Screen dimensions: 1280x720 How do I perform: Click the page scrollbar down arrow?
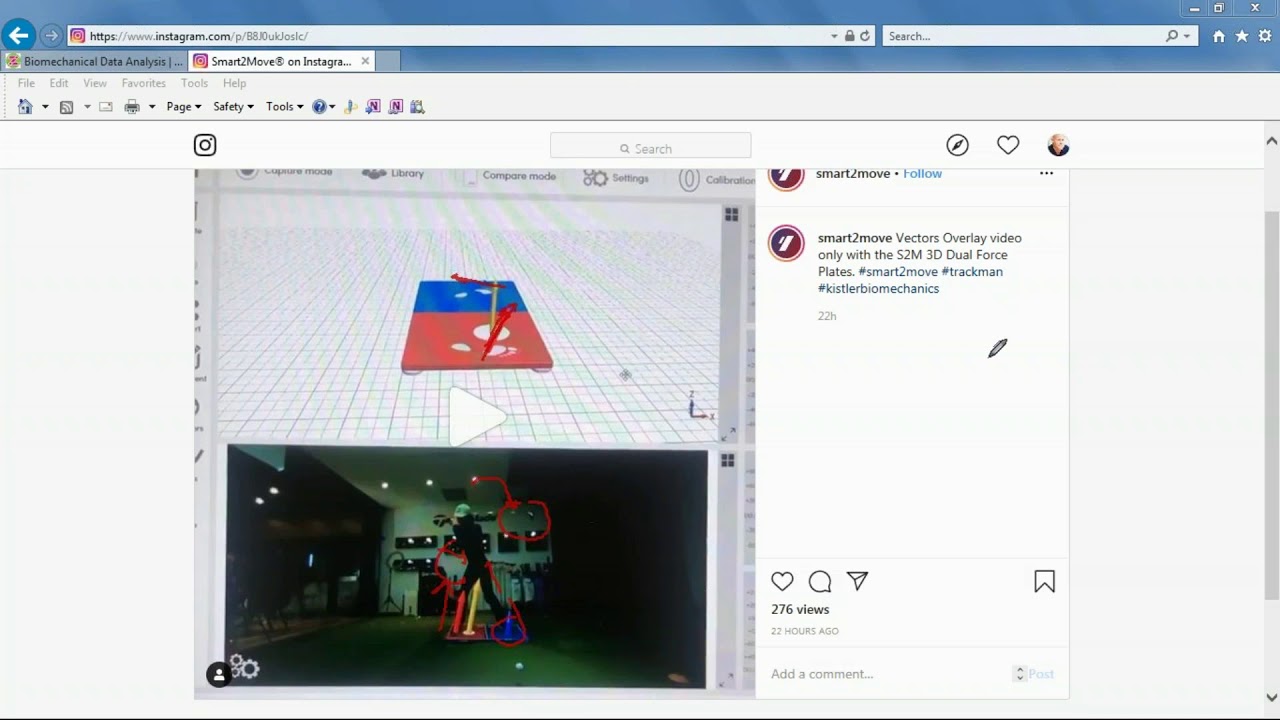click(x=1272, y=698)
